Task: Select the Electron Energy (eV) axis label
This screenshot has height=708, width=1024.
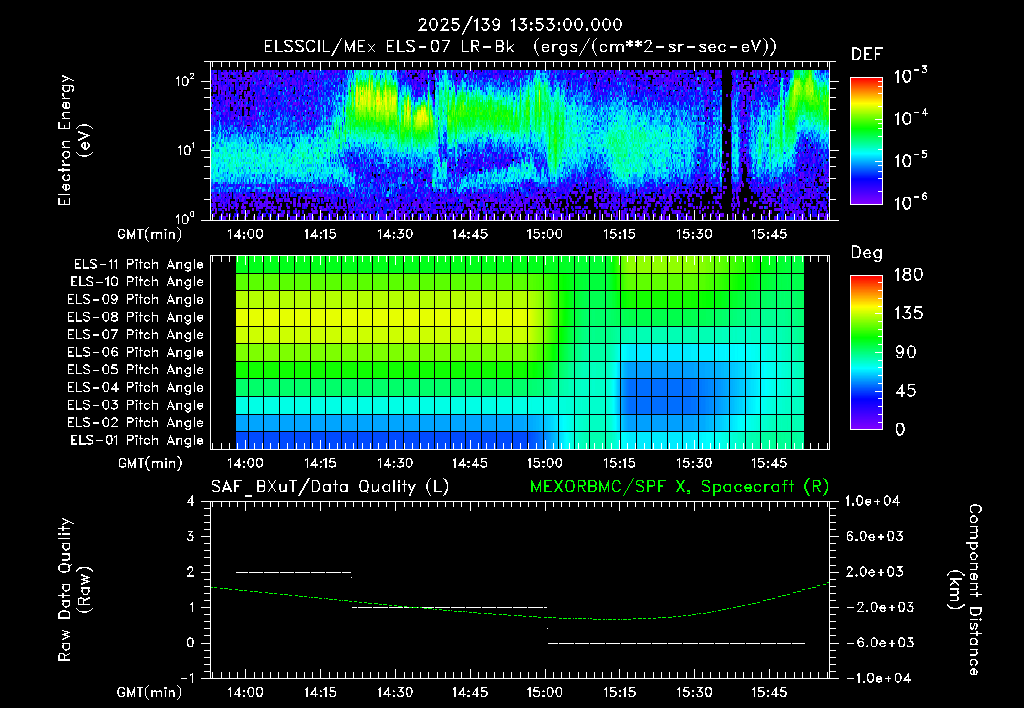Action: click(x=74, y=140)
